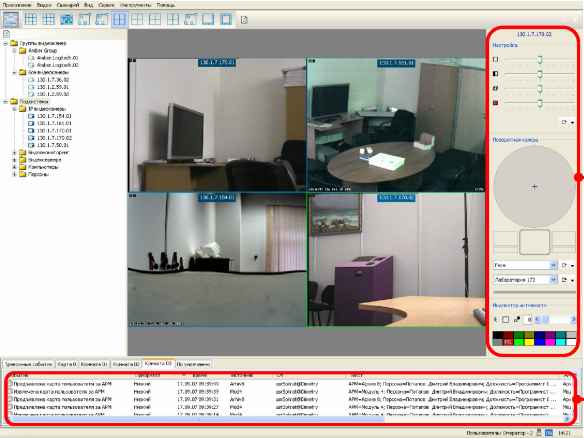Viewport: 584px width, 438px height.
Task: Click the refresh icon right of the layout icons
Action: pyautogui.click(x=244, y=20)
